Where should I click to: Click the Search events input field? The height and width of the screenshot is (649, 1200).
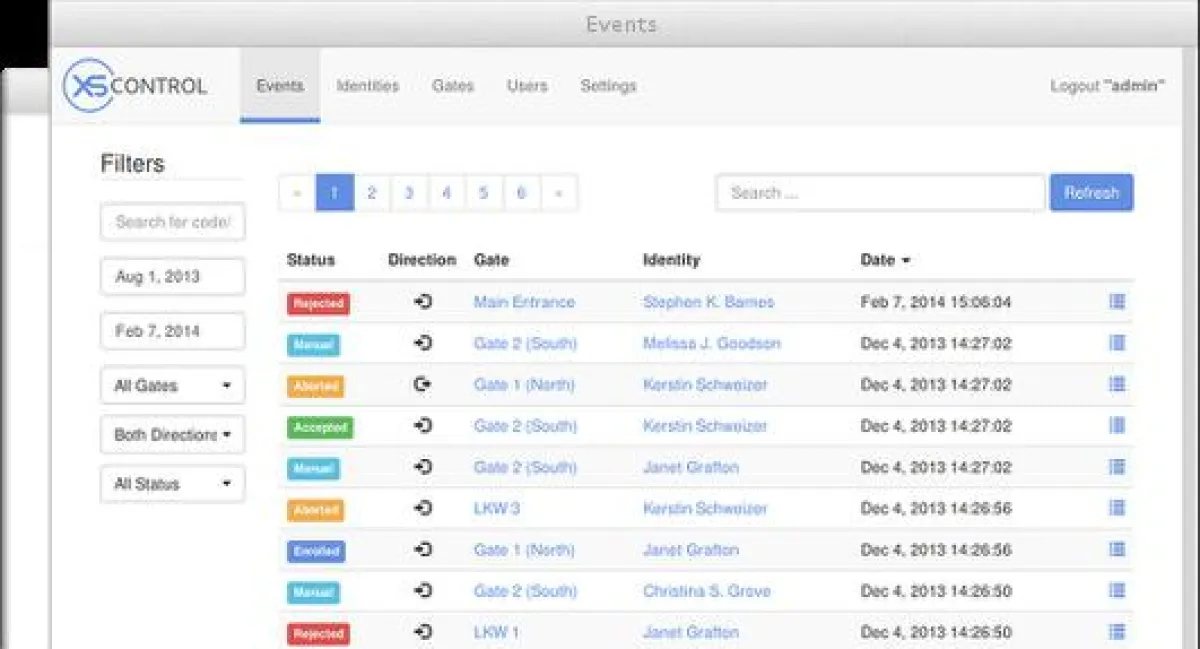point(879,193)
